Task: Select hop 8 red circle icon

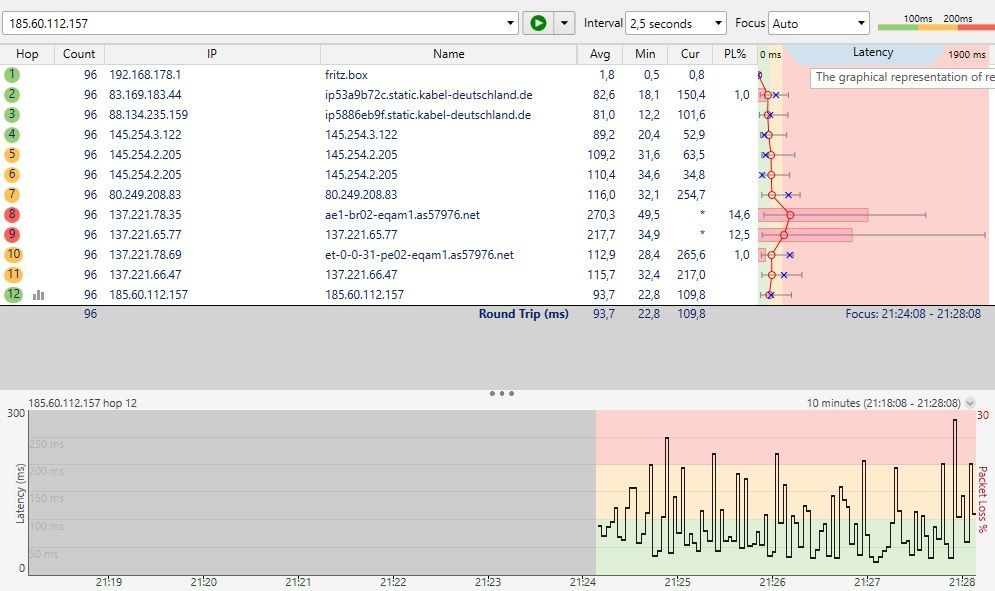Action: tap(12, 215)
